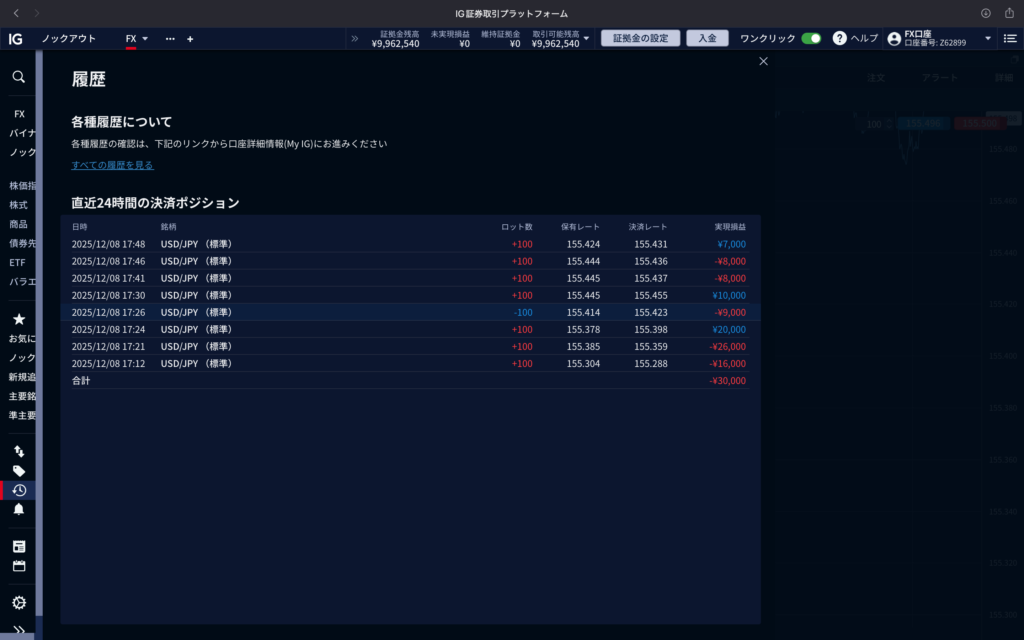Click the 証拠金の設定 button
Image resolution: width=1024 pixels, height=640 pixels.
640,38
